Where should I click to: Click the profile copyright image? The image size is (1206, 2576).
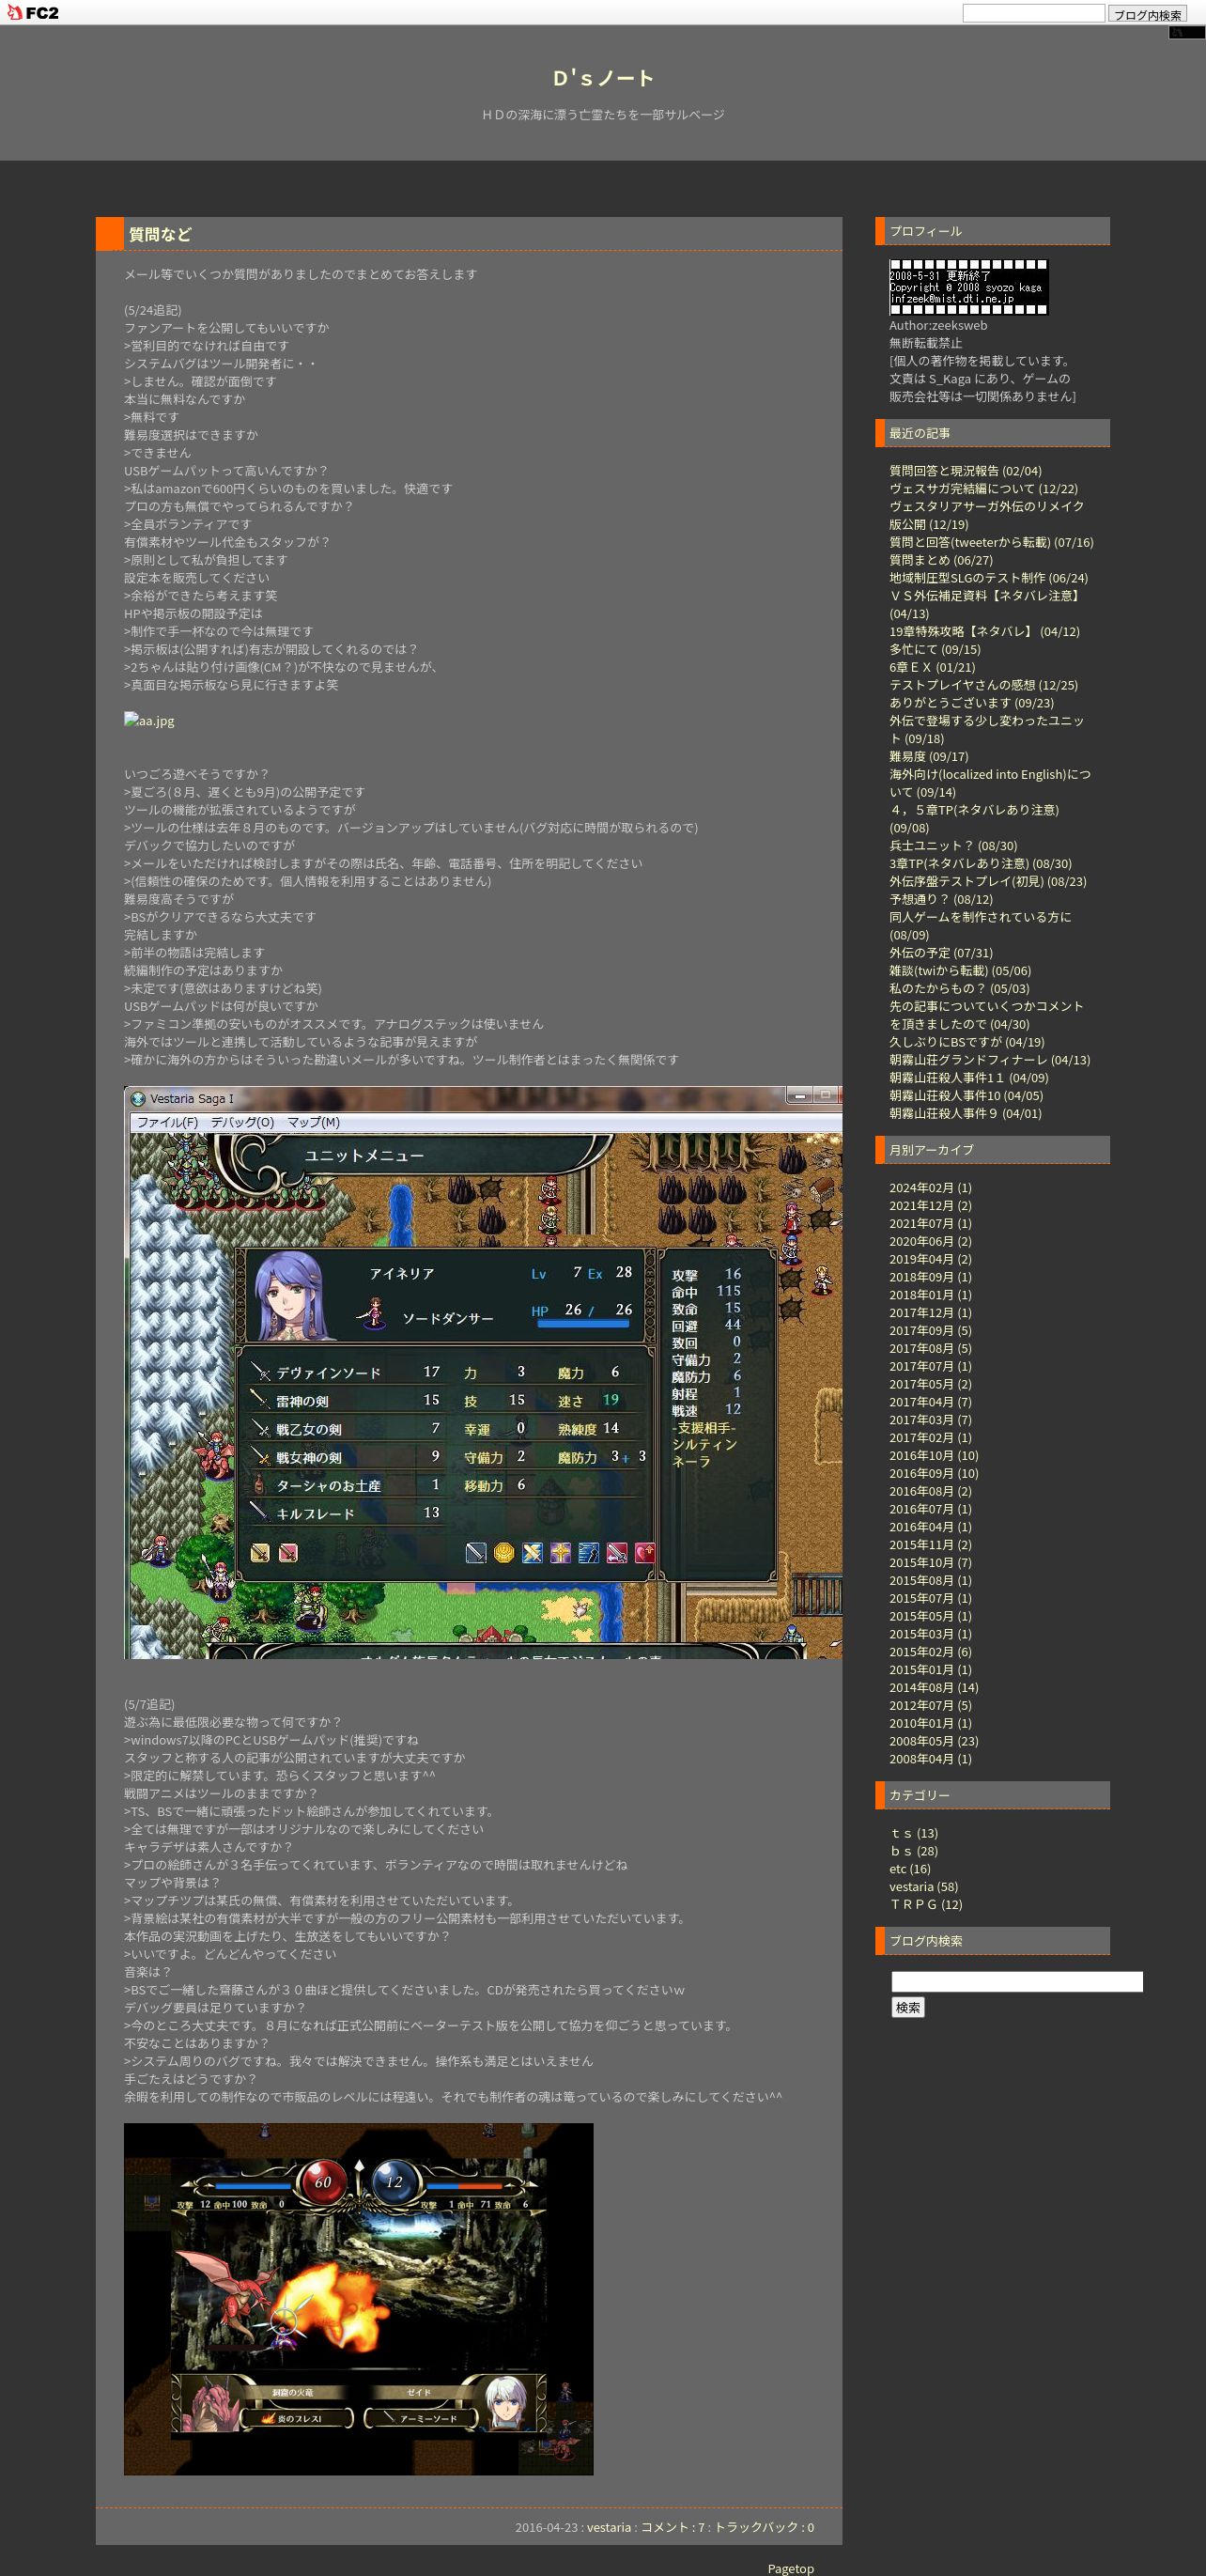[x=968, y=288]
